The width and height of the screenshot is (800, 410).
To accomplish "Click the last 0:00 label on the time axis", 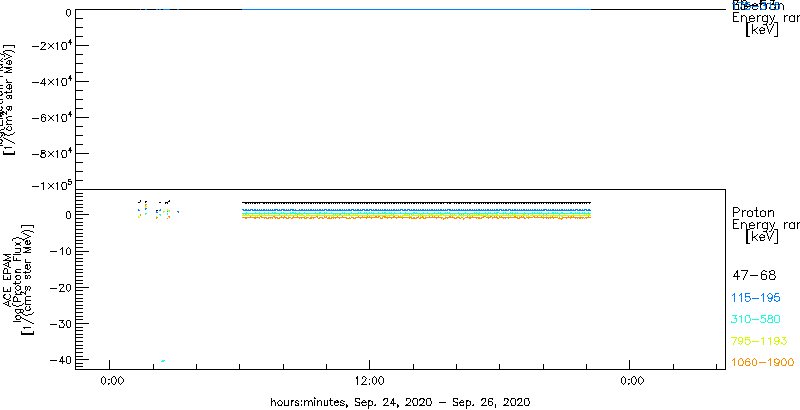I will pos(630,381).
